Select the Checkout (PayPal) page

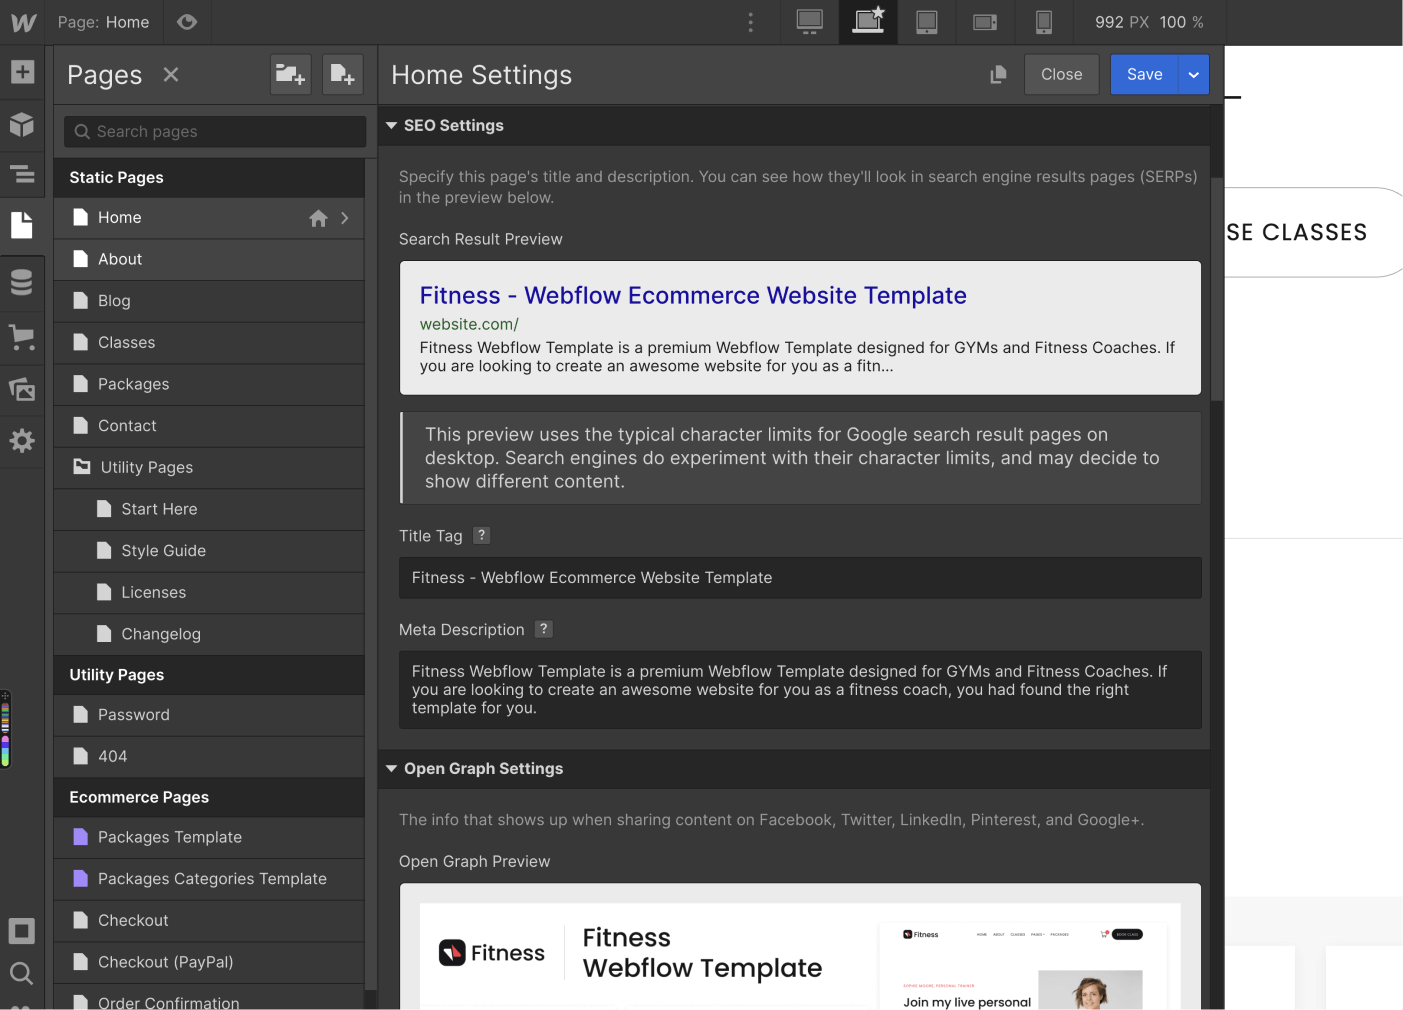(x=209, y=962)
